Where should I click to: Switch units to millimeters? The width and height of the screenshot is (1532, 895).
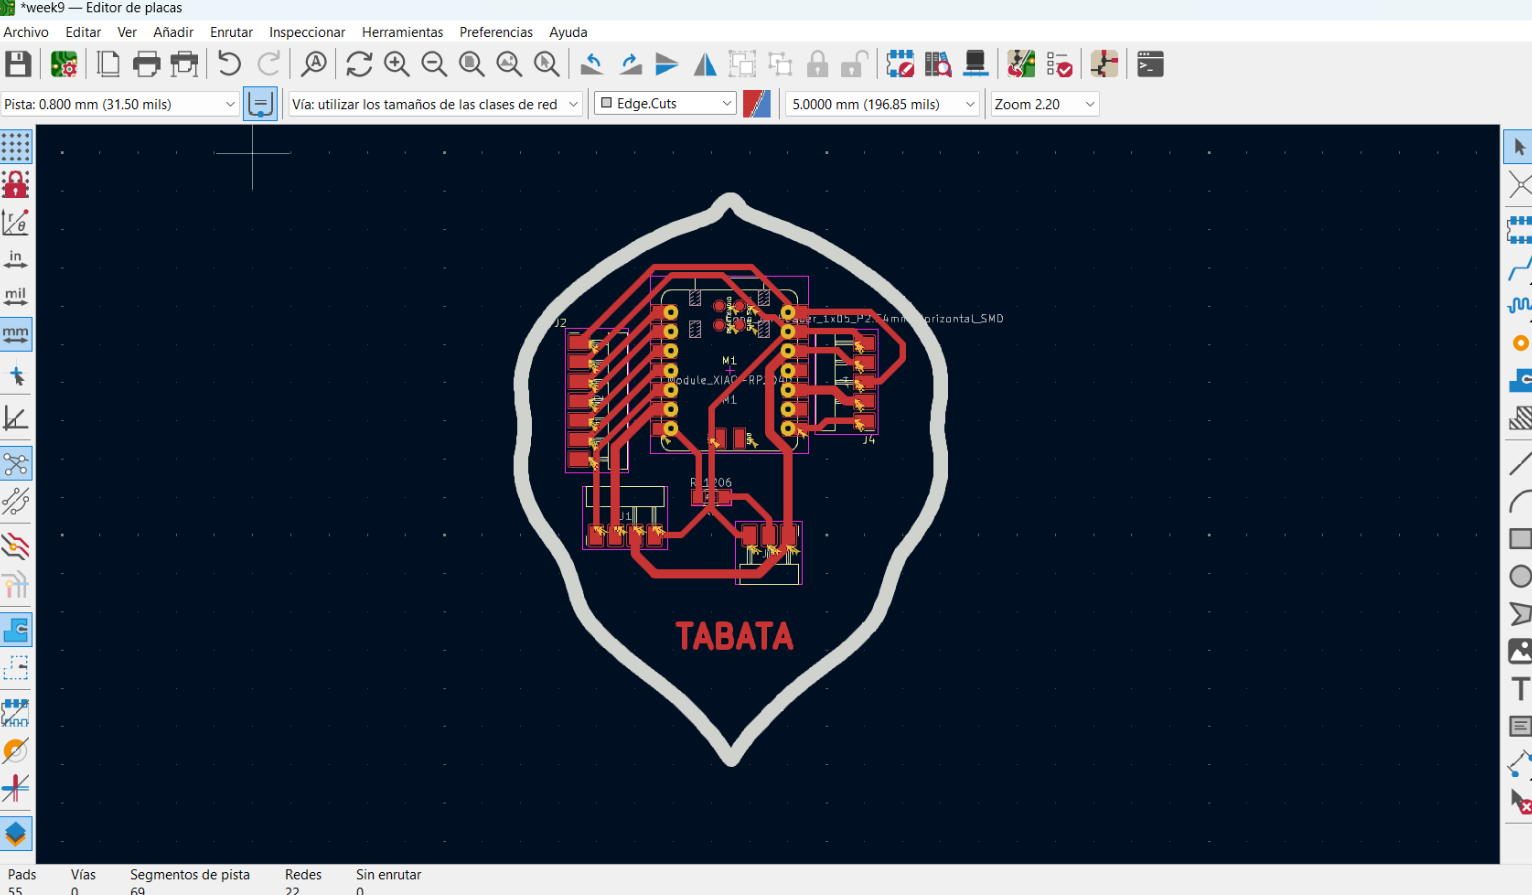click(16, 334)
